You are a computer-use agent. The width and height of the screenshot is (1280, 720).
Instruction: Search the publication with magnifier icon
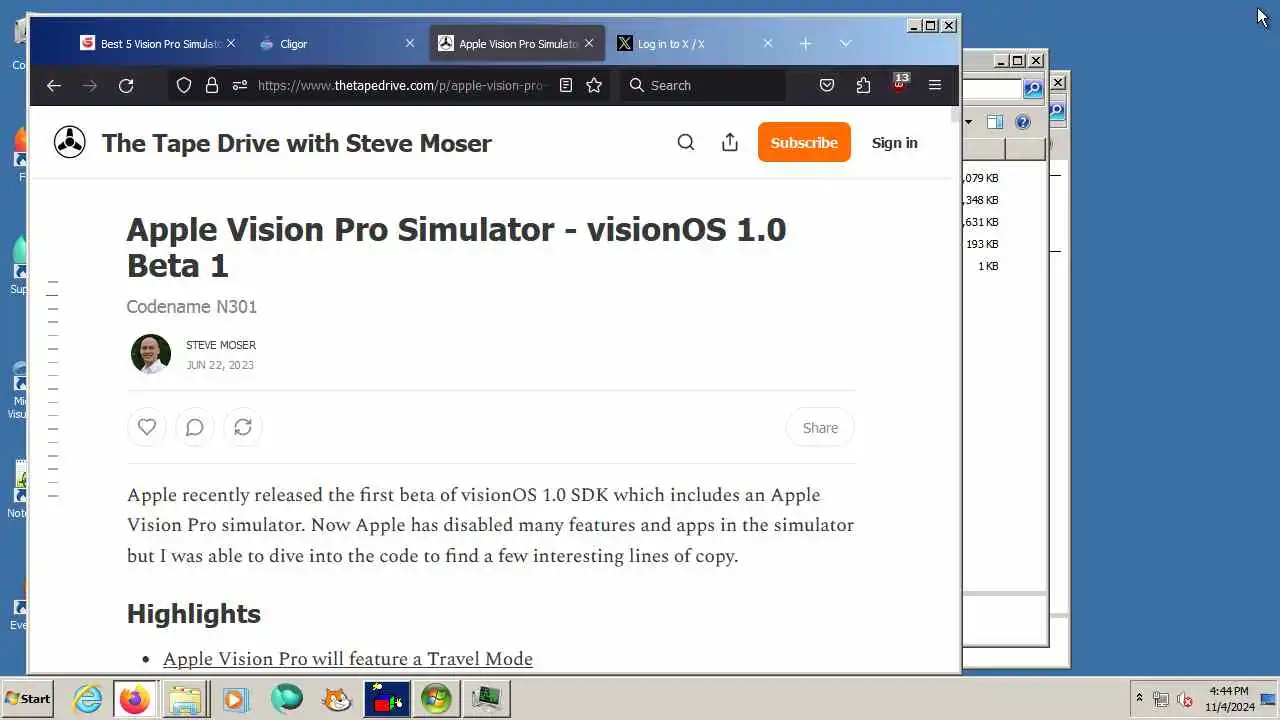tap(686, 143)
